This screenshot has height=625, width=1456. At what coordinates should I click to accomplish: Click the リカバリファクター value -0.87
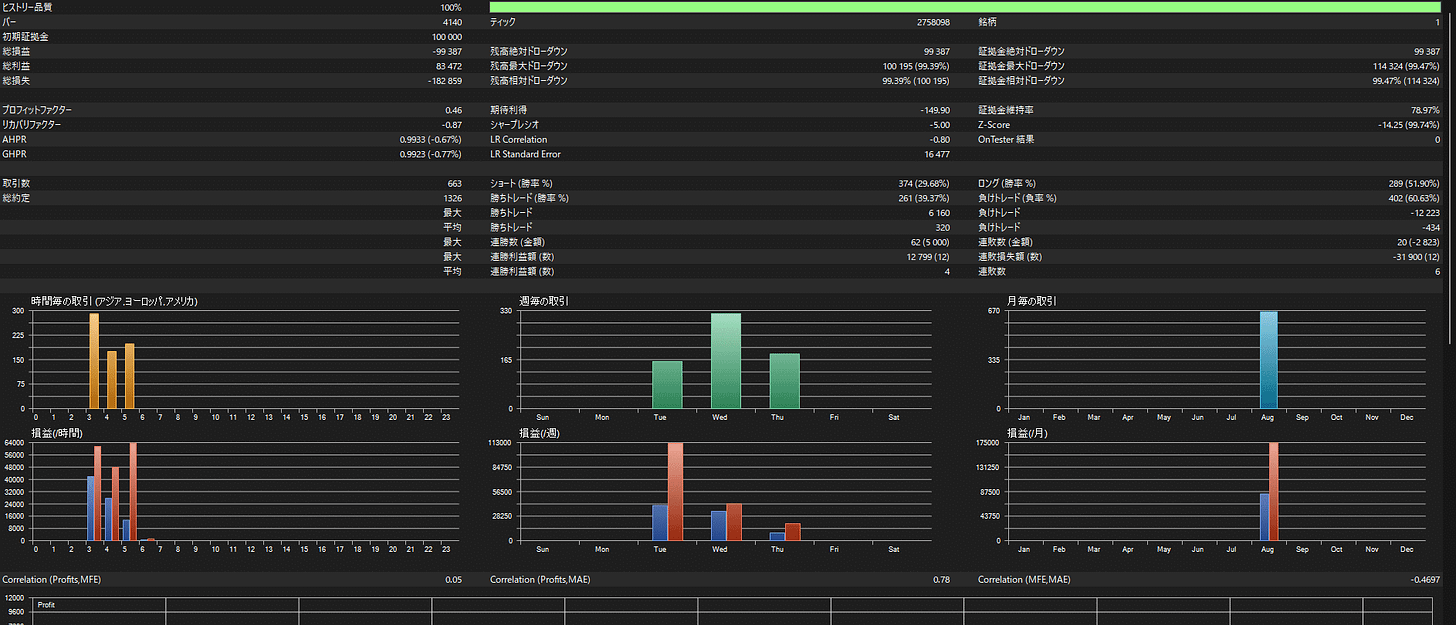click(x=452, y=125)
